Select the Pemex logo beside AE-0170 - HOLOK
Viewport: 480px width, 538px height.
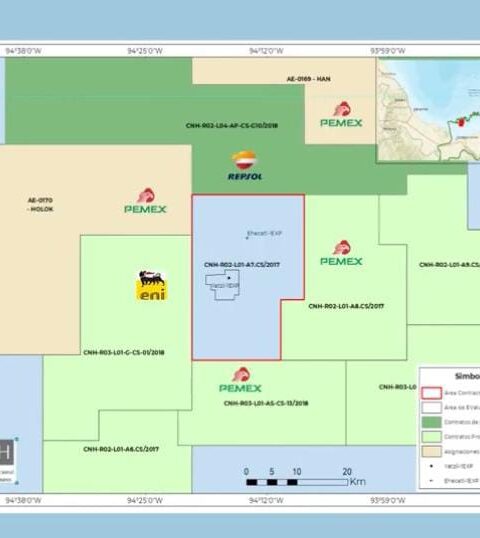(x=145, y=201)
